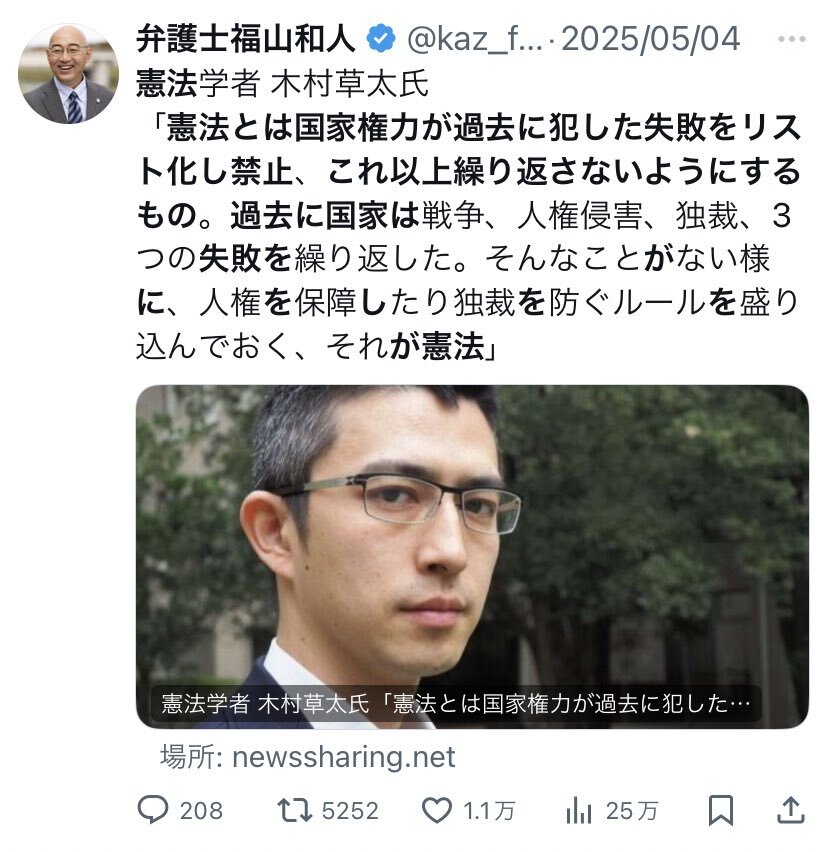
Task: Click the @kaz_f... username handle
Action: [x=474, y=39]
